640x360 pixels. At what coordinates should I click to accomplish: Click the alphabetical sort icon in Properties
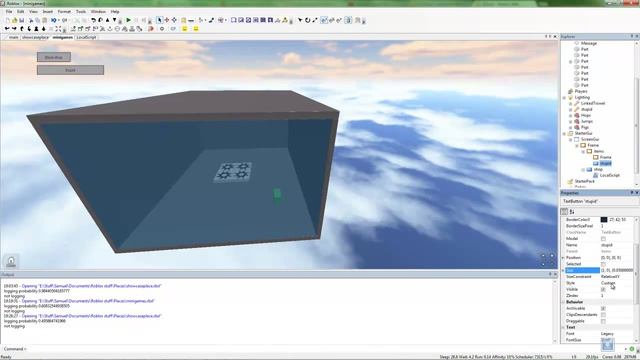pyautogui.click(x=572, y=211)
